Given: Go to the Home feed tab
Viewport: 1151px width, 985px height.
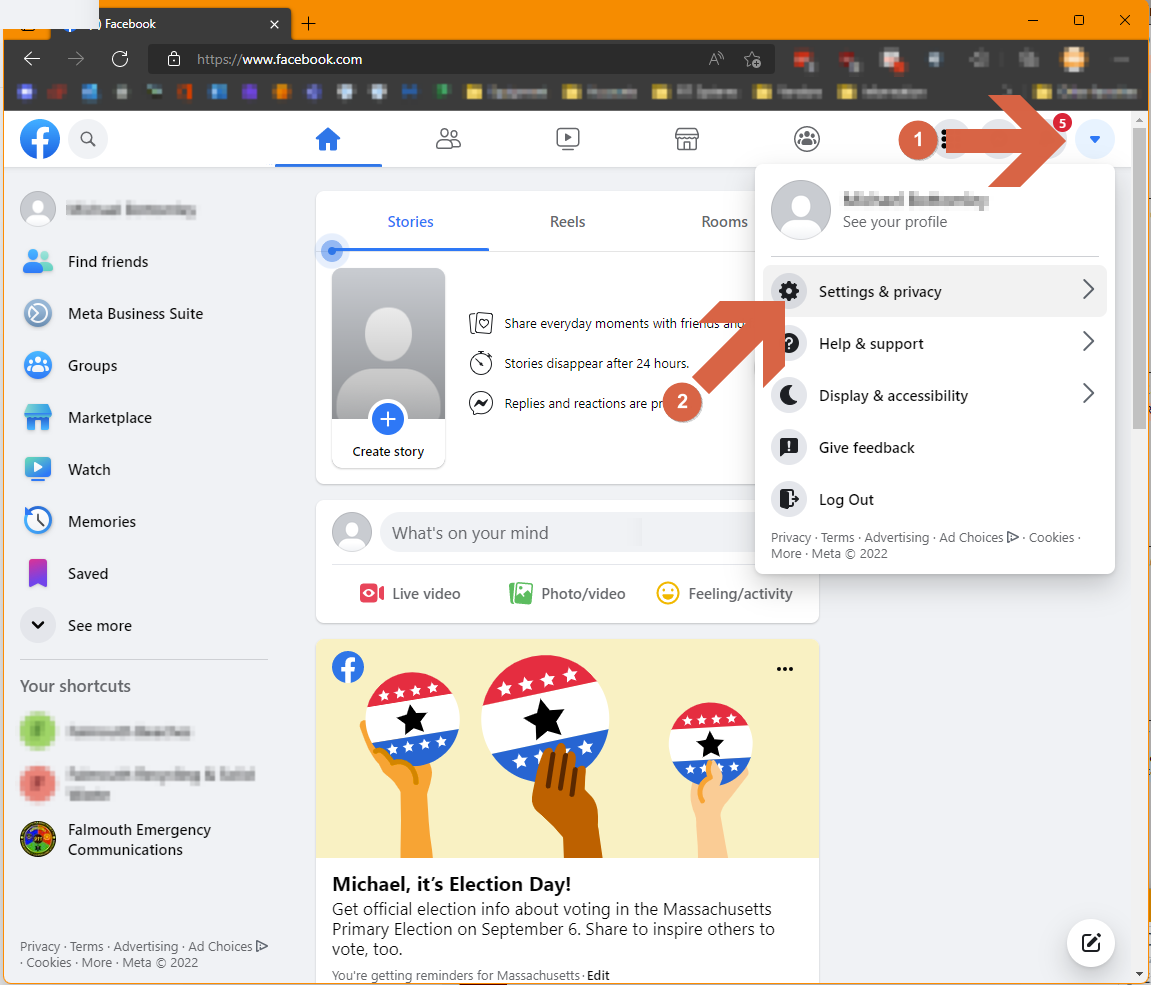Looking at the screenshot, I should click(328, 139).
